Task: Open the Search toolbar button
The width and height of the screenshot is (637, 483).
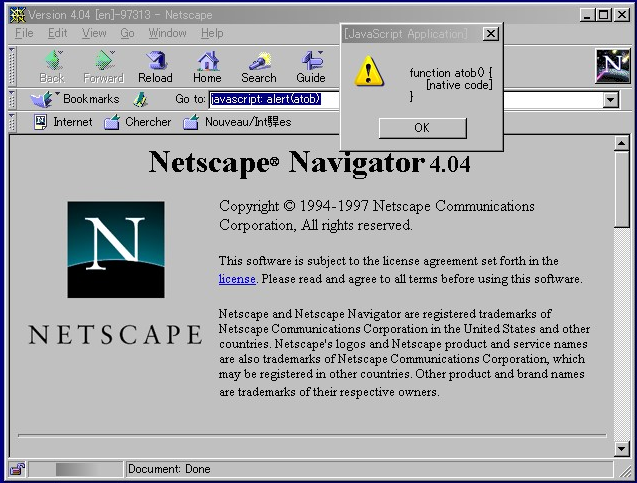Action: click(259, 67)
